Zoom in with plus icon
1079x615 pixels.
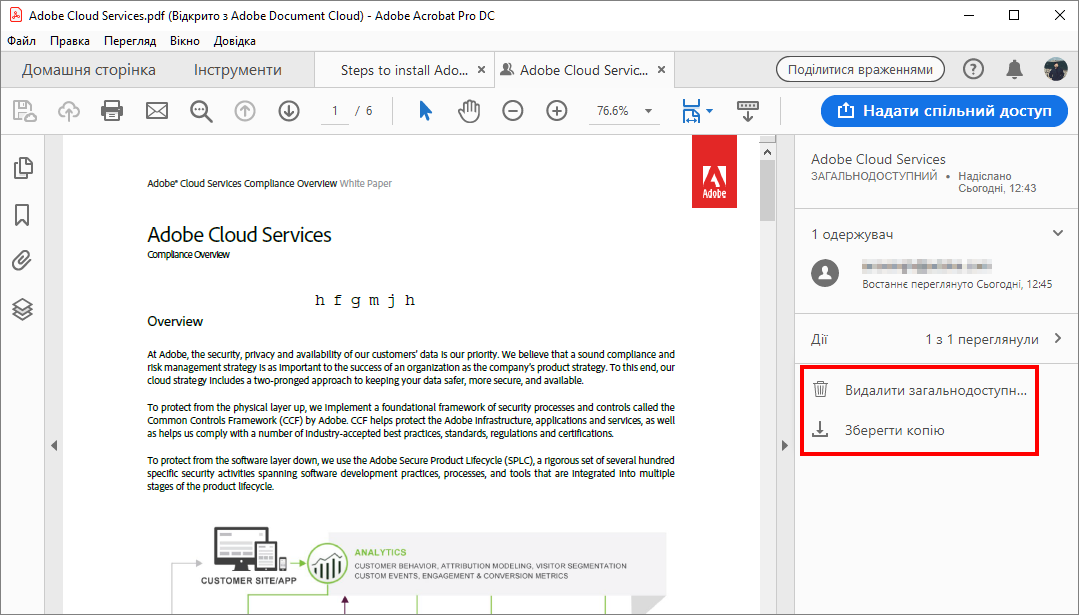point(557,111)
